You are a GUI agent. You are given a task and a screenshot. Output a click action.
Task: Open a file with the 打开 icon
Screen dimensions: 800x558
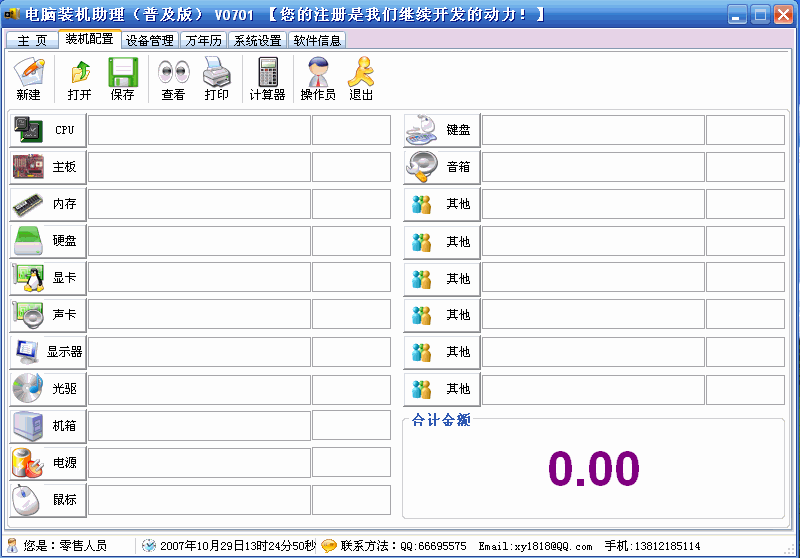(x=79, y=78)
